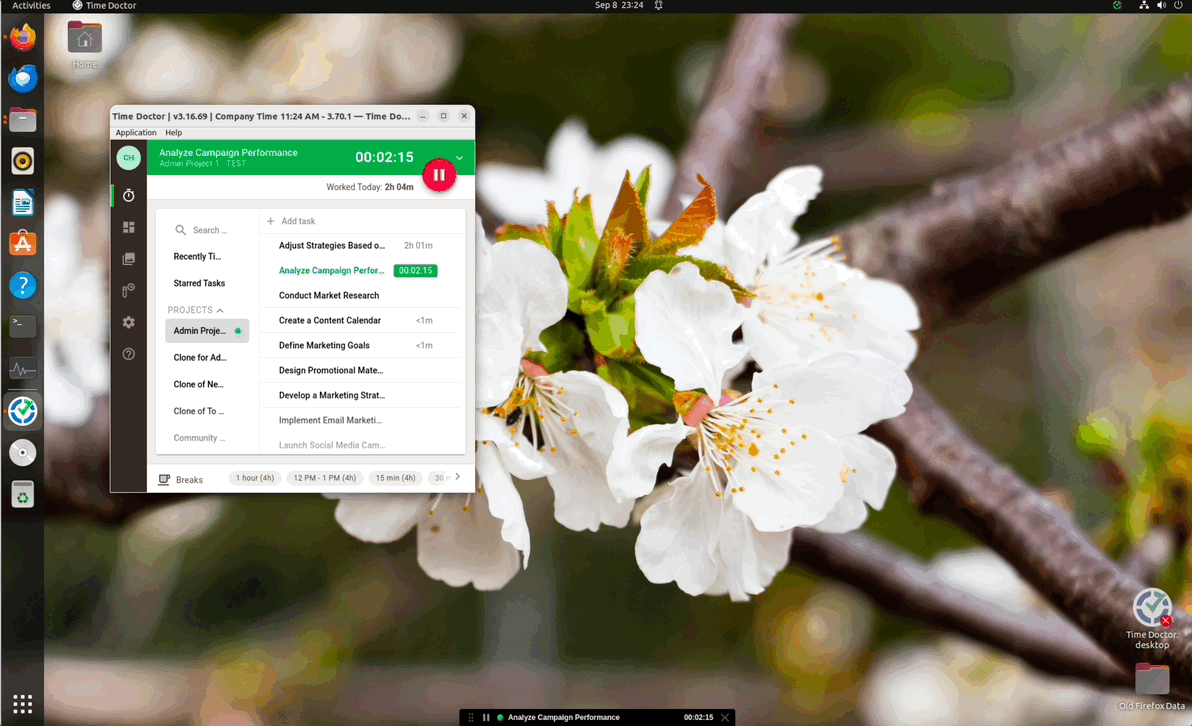1192x726 pixels.
Task: Open Terminal from the dock
Action: [x=23, y=327]
